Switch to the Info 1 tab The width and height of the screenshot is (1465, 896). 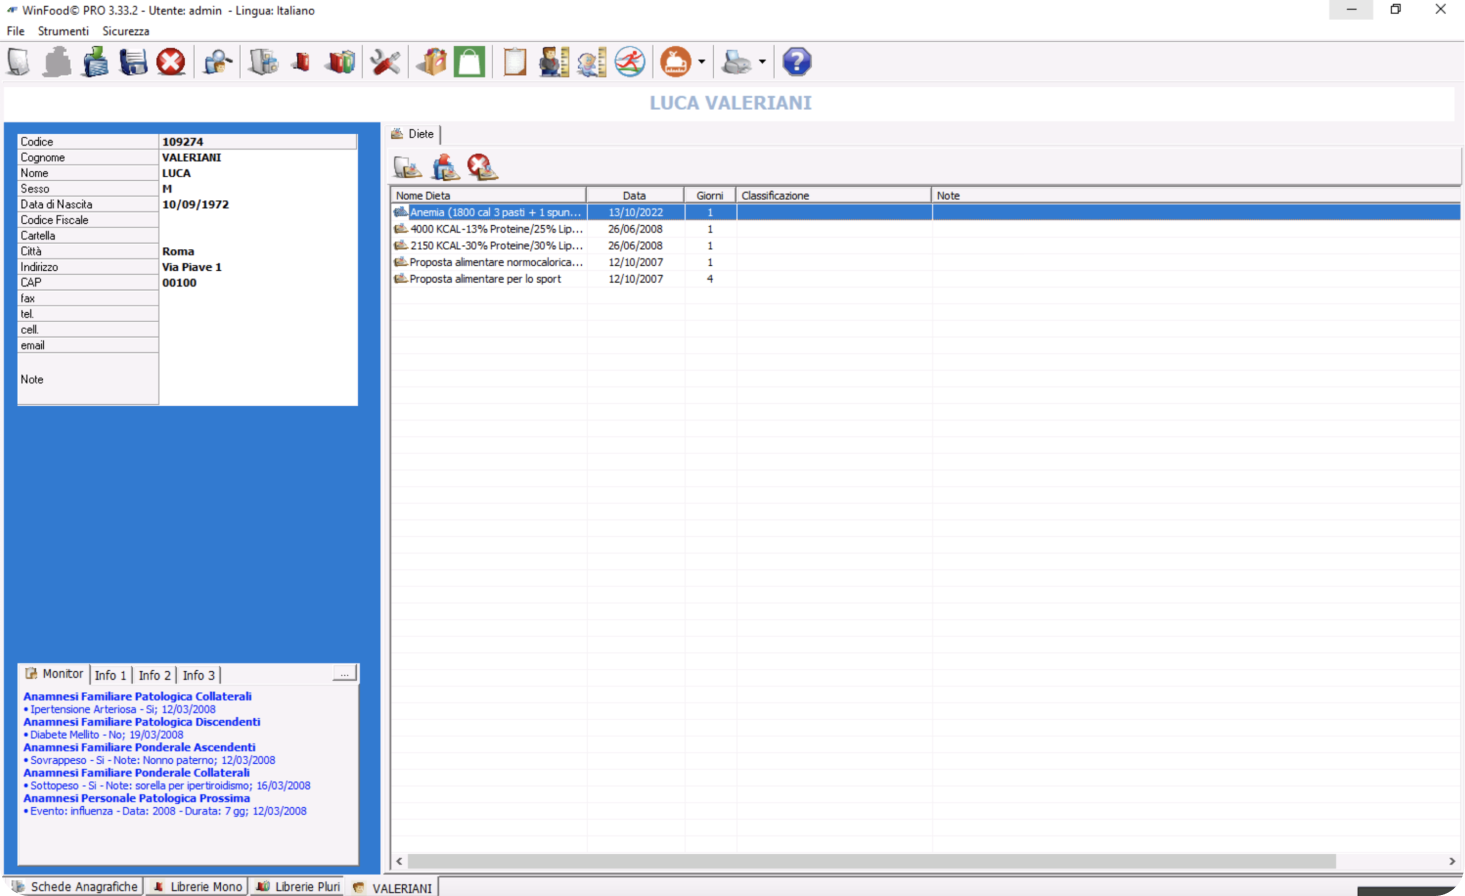tap(110, 675)
